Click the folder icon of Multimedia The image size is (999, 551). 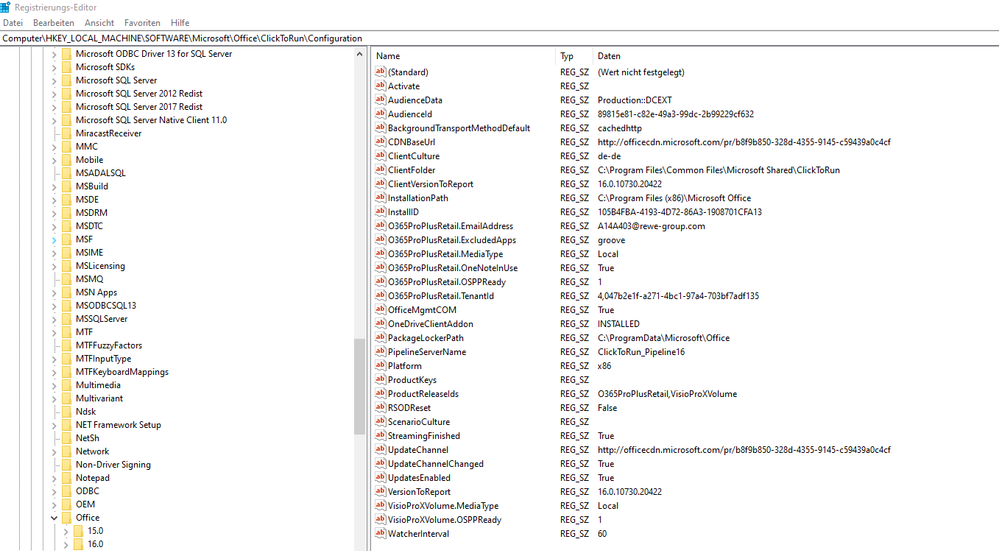pos(66,385)
